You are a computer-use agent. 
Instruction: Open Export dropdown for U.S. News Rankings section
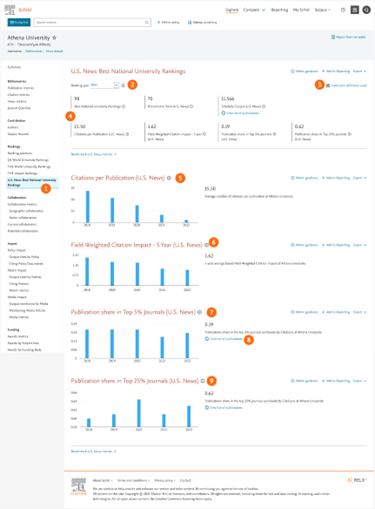[360, 71]
